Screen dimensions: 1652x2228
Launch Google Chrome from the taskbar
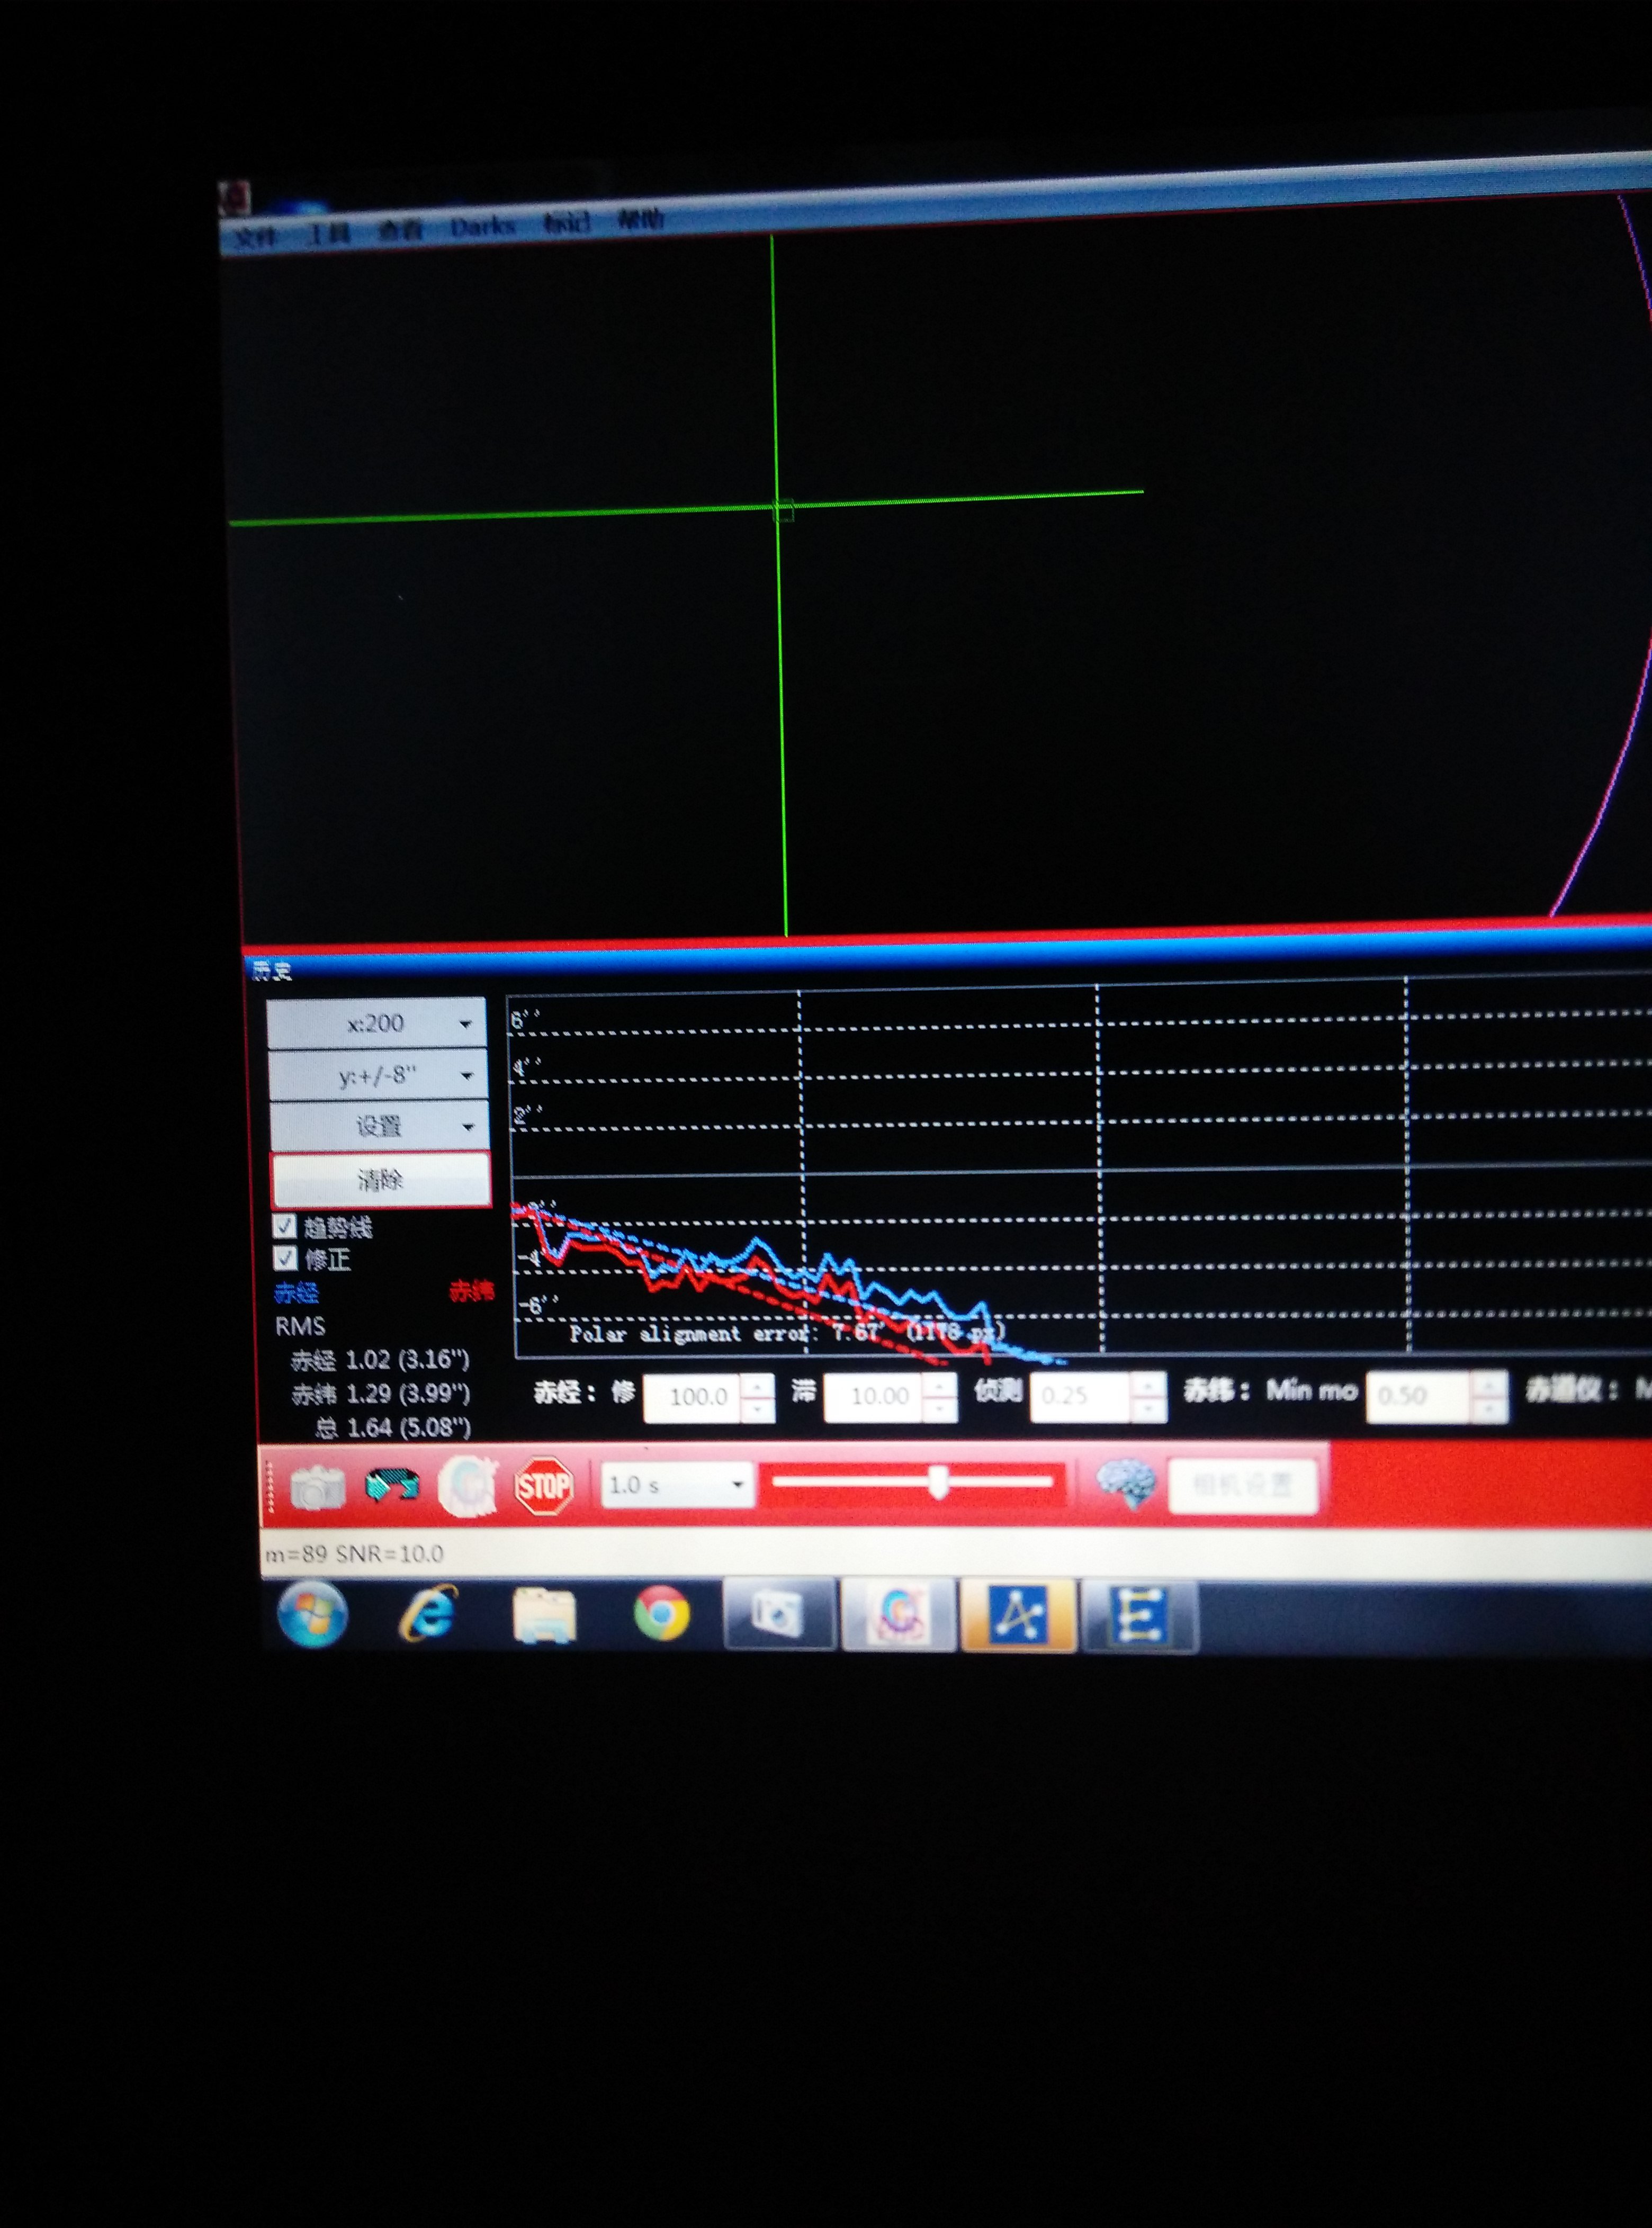661,1613
